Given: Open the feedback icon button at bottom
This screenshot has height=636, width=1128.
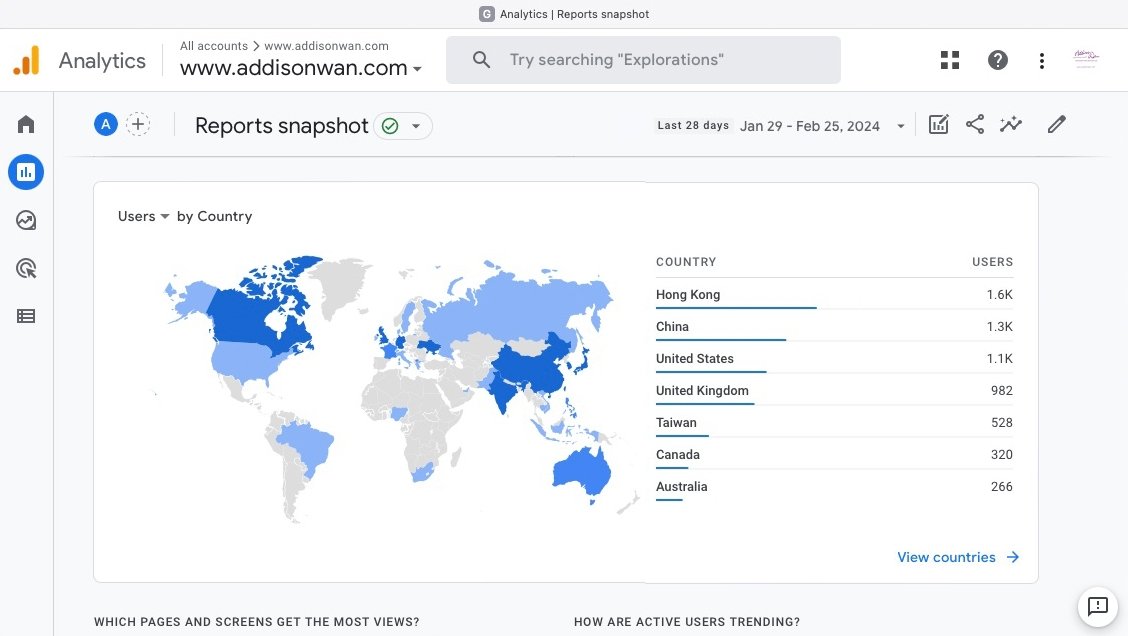Looking at the screenshot, I should (1097, 607).
